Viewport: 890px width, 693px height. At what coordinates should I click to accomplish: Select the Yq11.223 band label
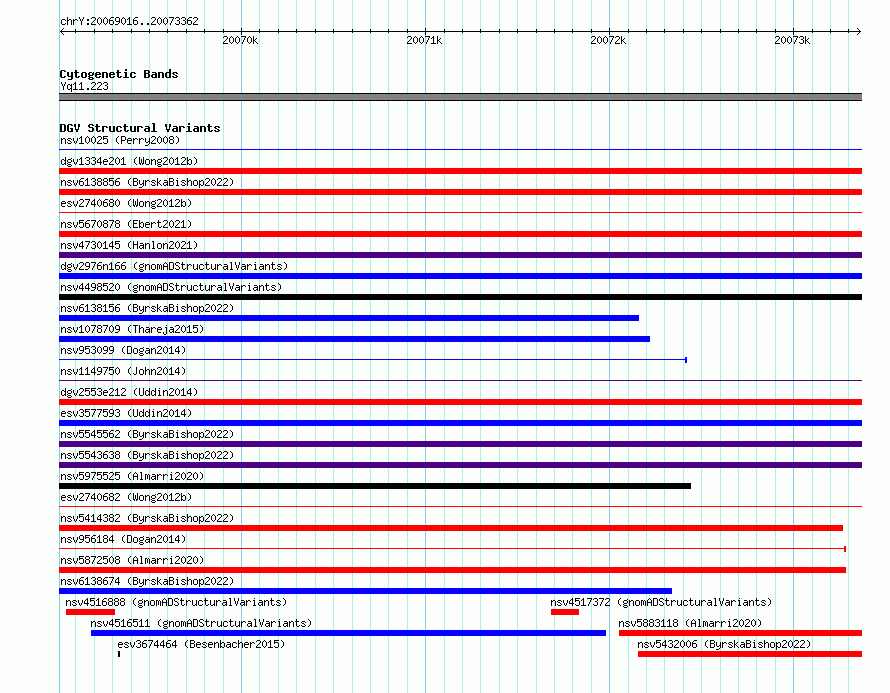click(84, 86)
